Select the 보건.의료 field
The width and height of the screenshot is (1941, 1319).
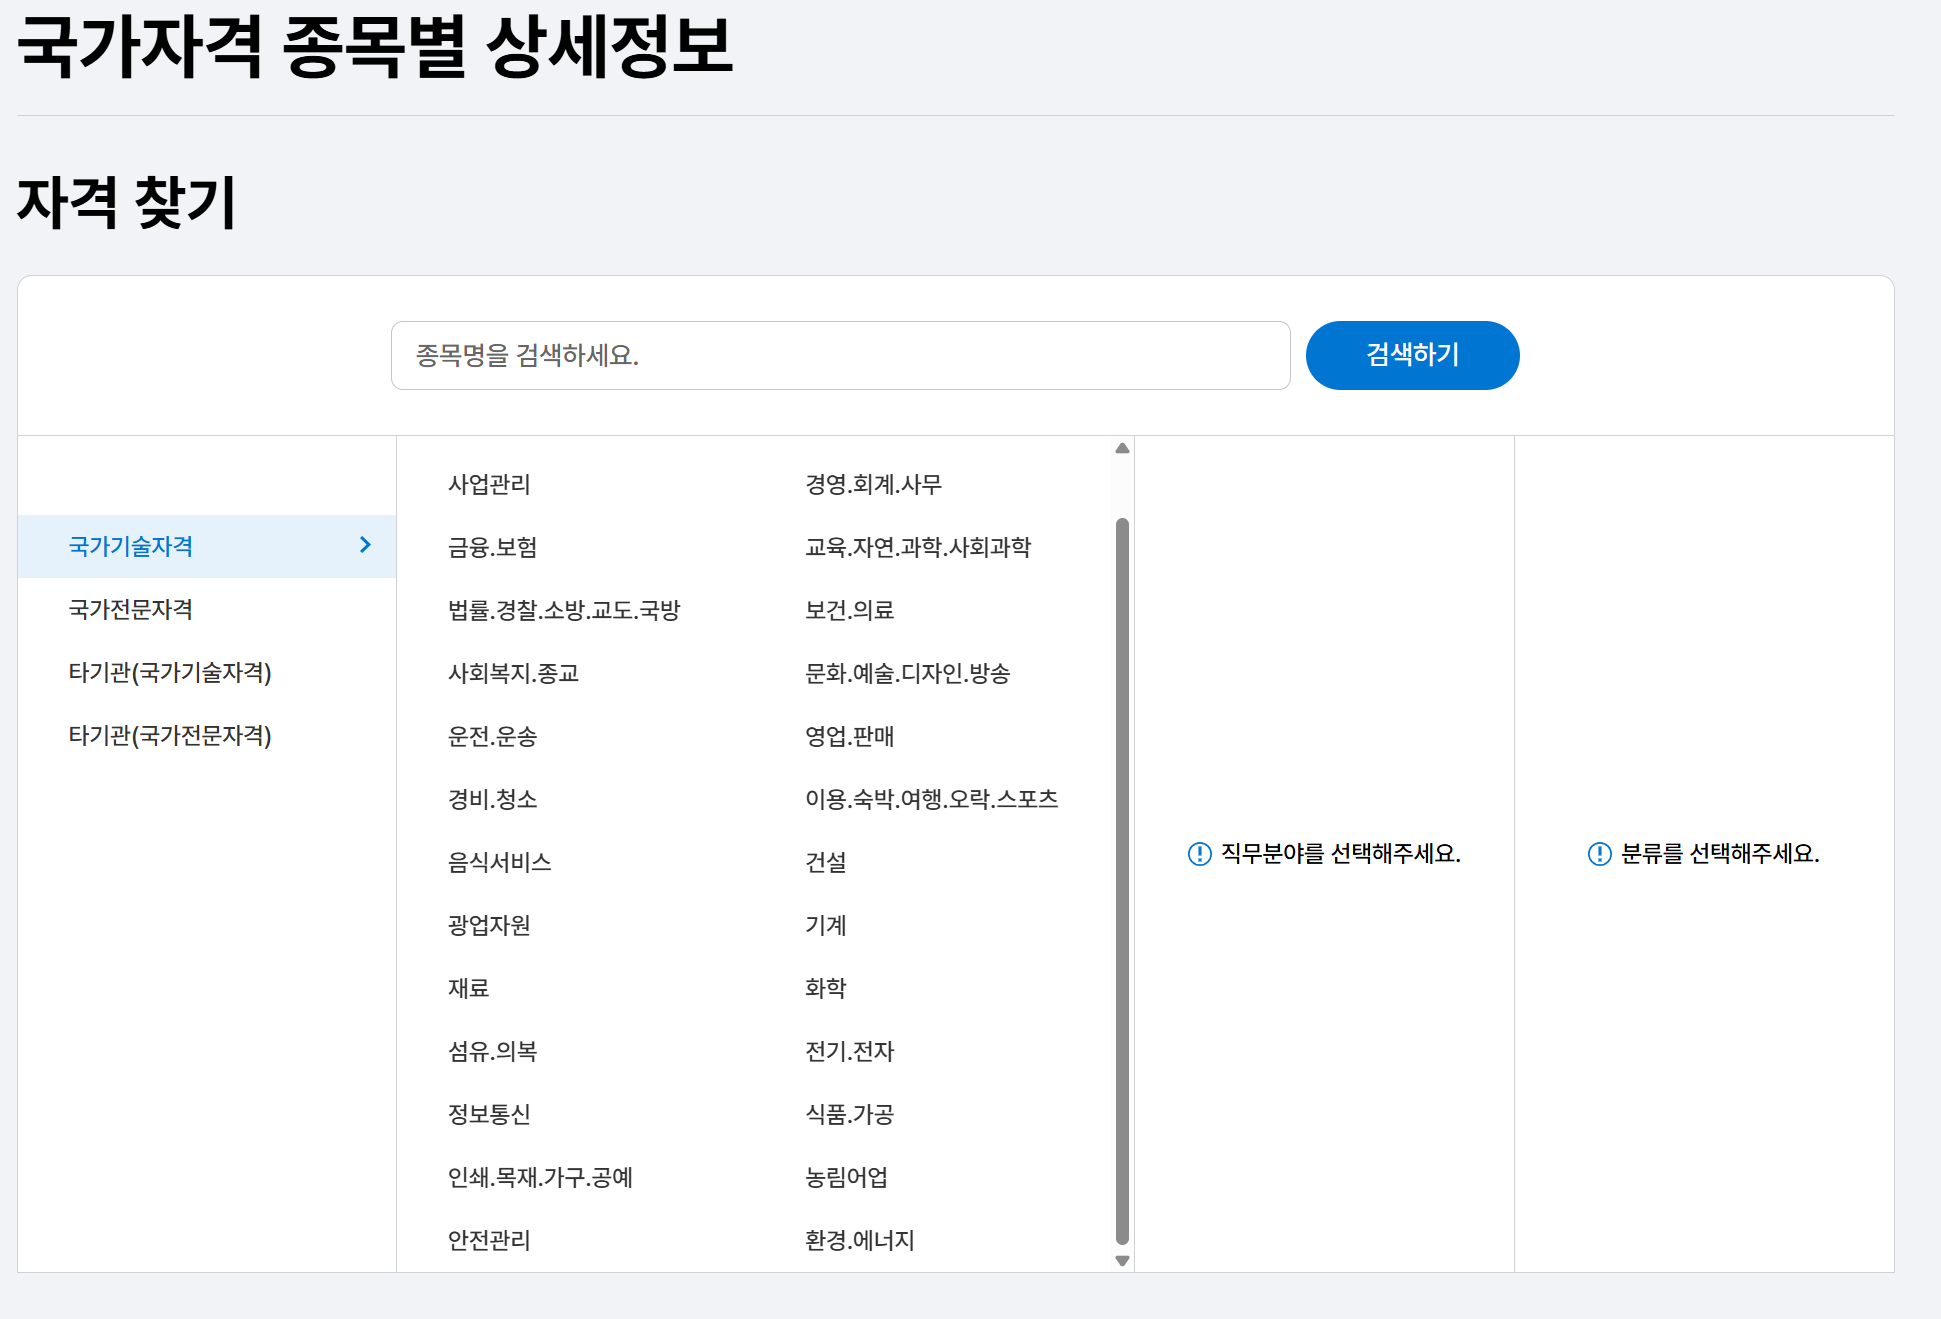[x=849, y=610]
